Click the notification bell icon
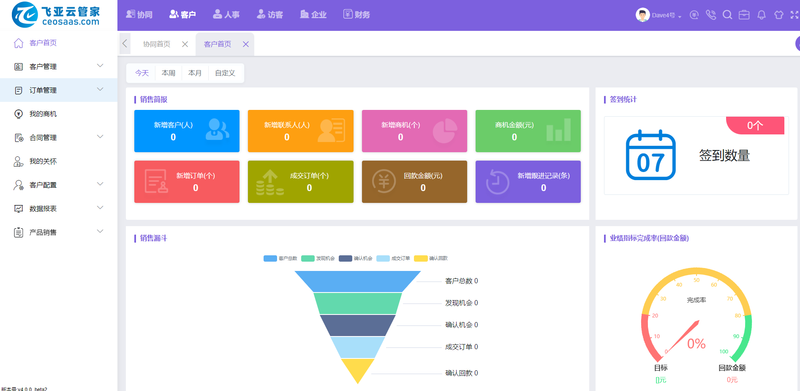The image size is (800, 391). [x=761, y=15]
